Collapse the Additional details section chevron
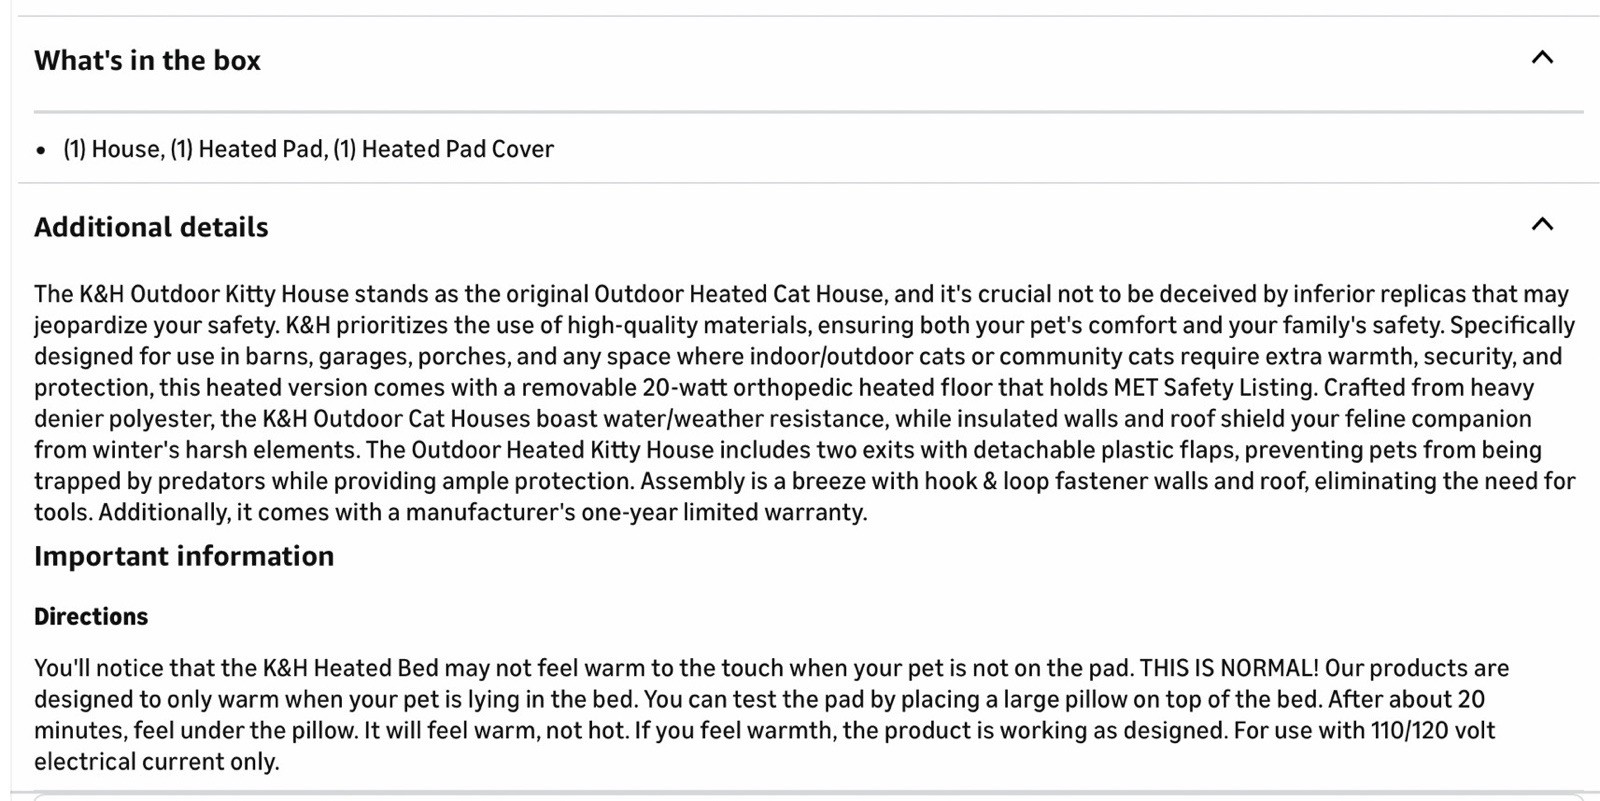This screenshot has width=1600, height=801. click(1542, 225)
